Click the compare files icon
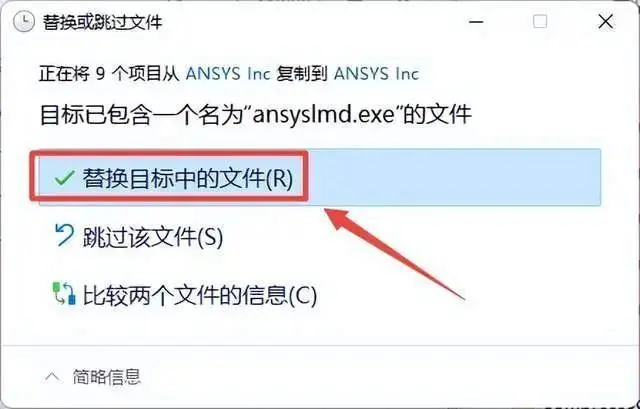This screenshot has height=409, width=640. pos(64,294)
